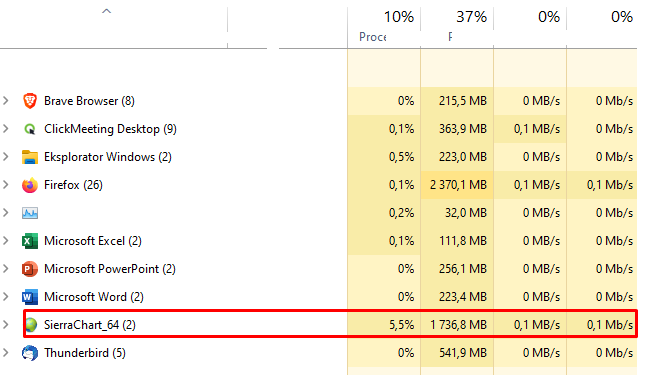Expand the Thunderbird (5) process group

tap(6, 353)
